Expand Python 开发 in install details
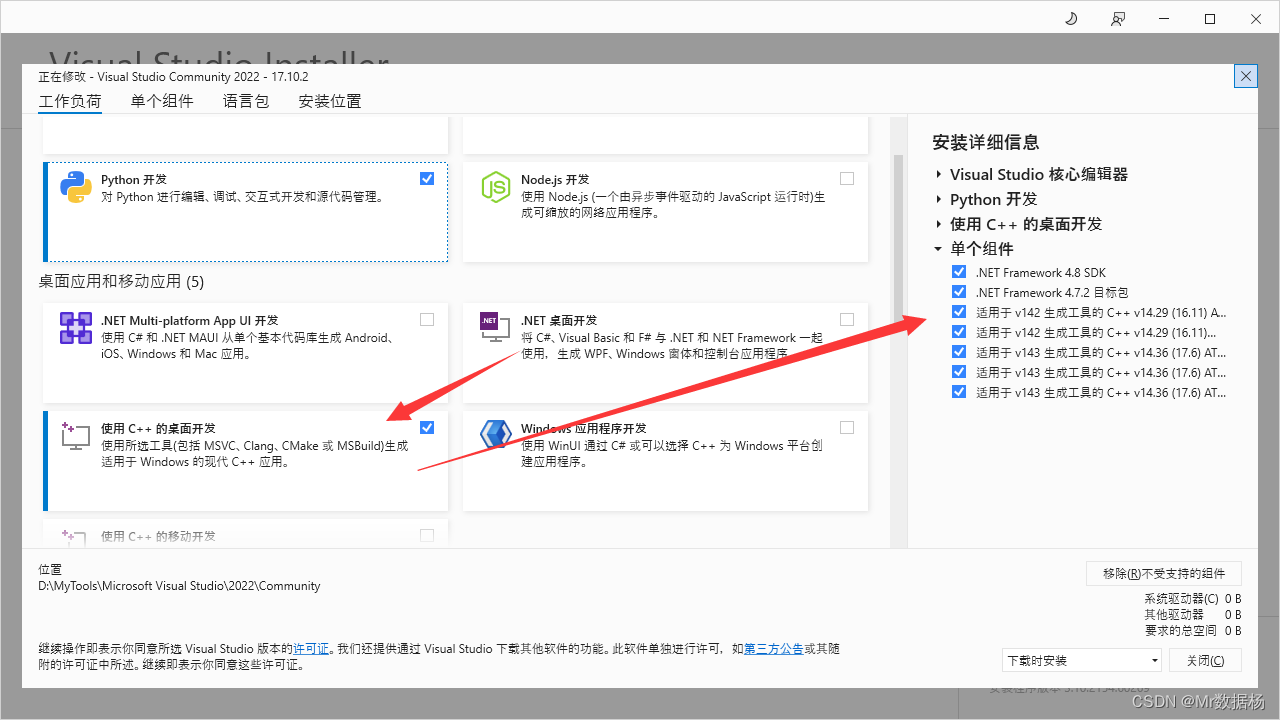1280x720 pixels. point(939,199)
